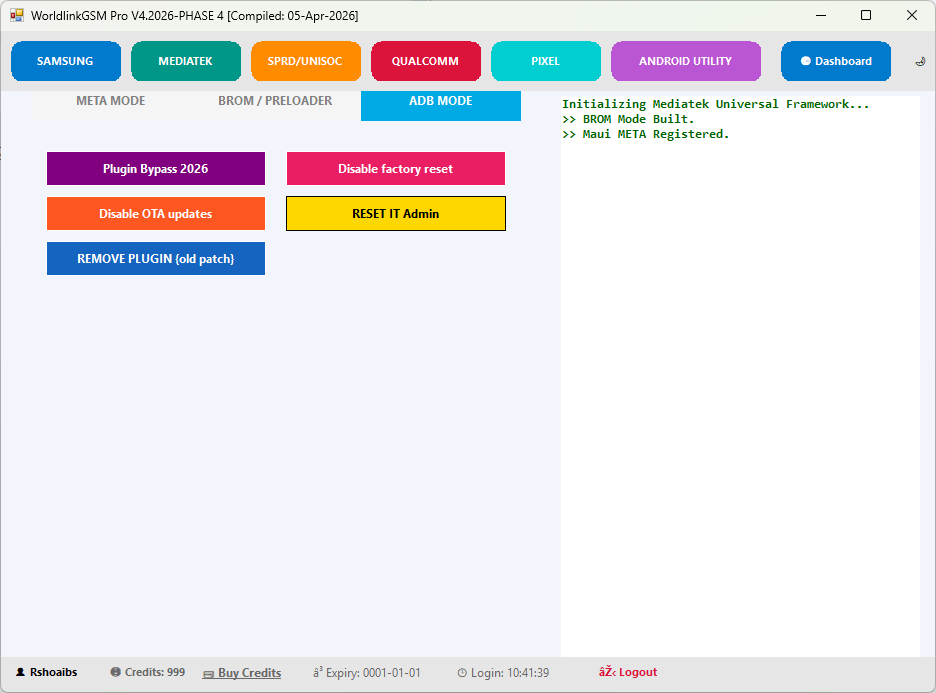Open the Buy Credits link
The height and width of the screenshot is (693, 936).
point(249,673)
